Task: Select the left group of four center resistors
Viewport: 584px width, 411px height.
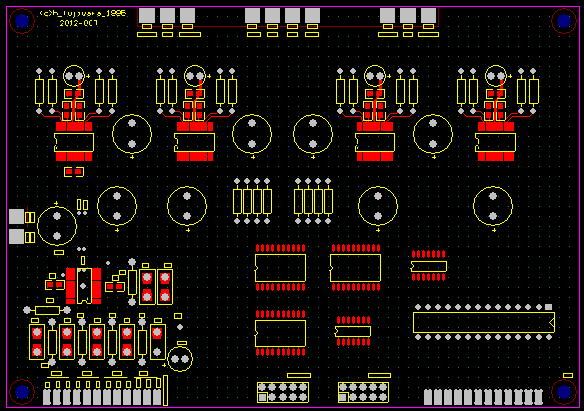Action: coord(252,201)
